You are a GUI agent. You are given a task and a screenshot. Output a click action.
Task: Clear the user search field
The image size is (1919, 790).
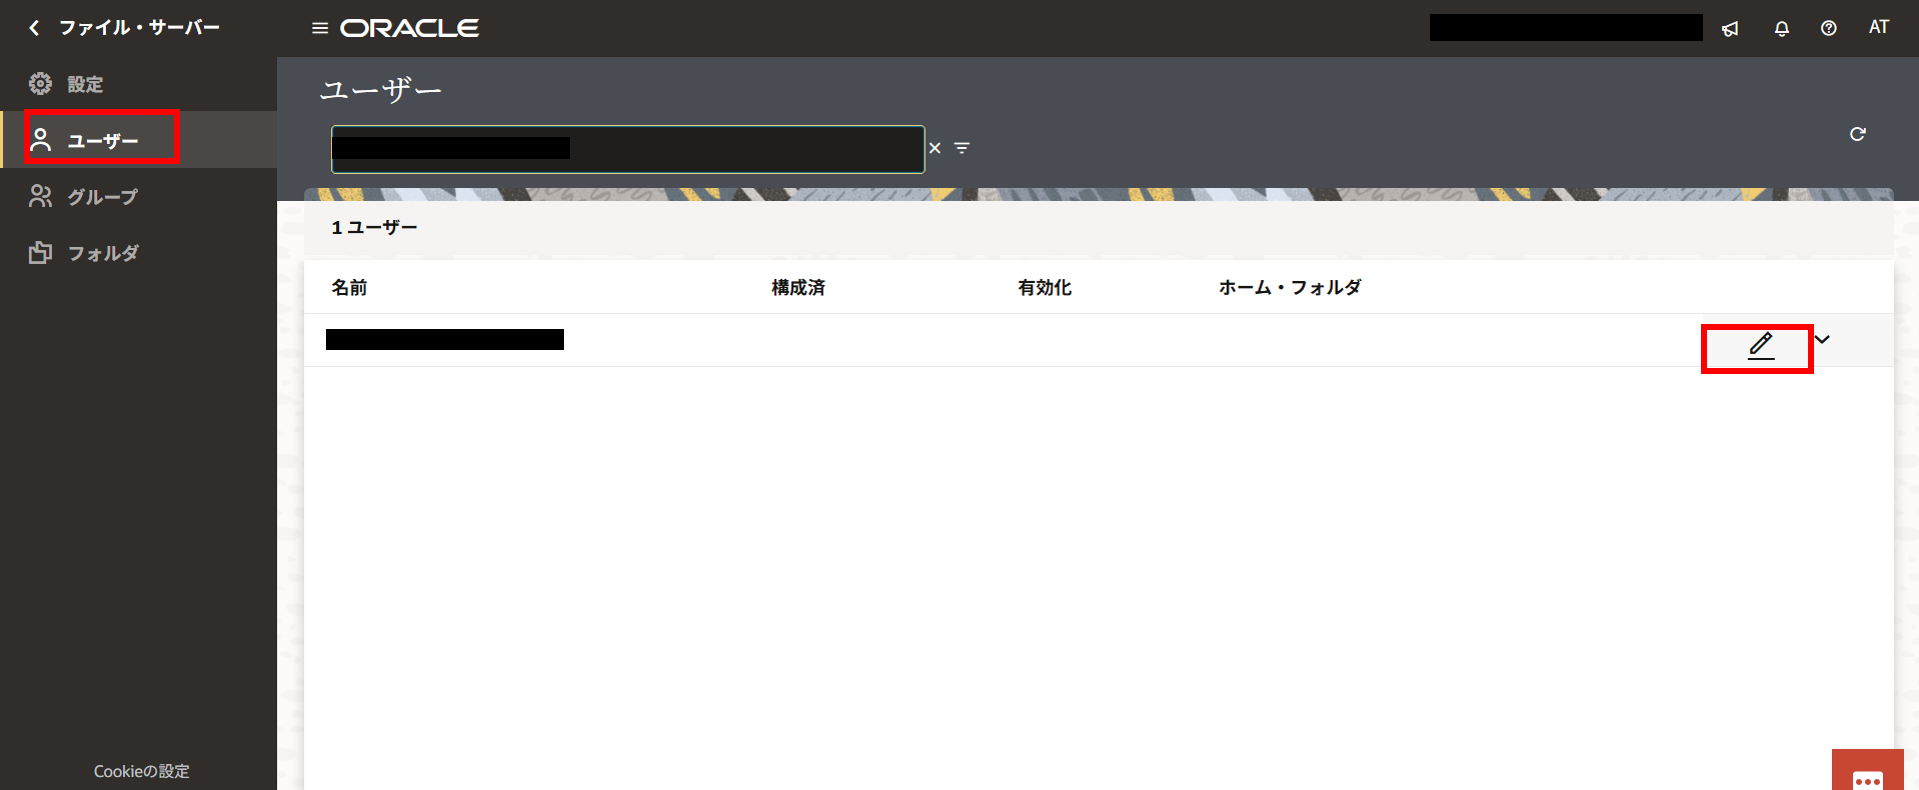click(935, 148)
